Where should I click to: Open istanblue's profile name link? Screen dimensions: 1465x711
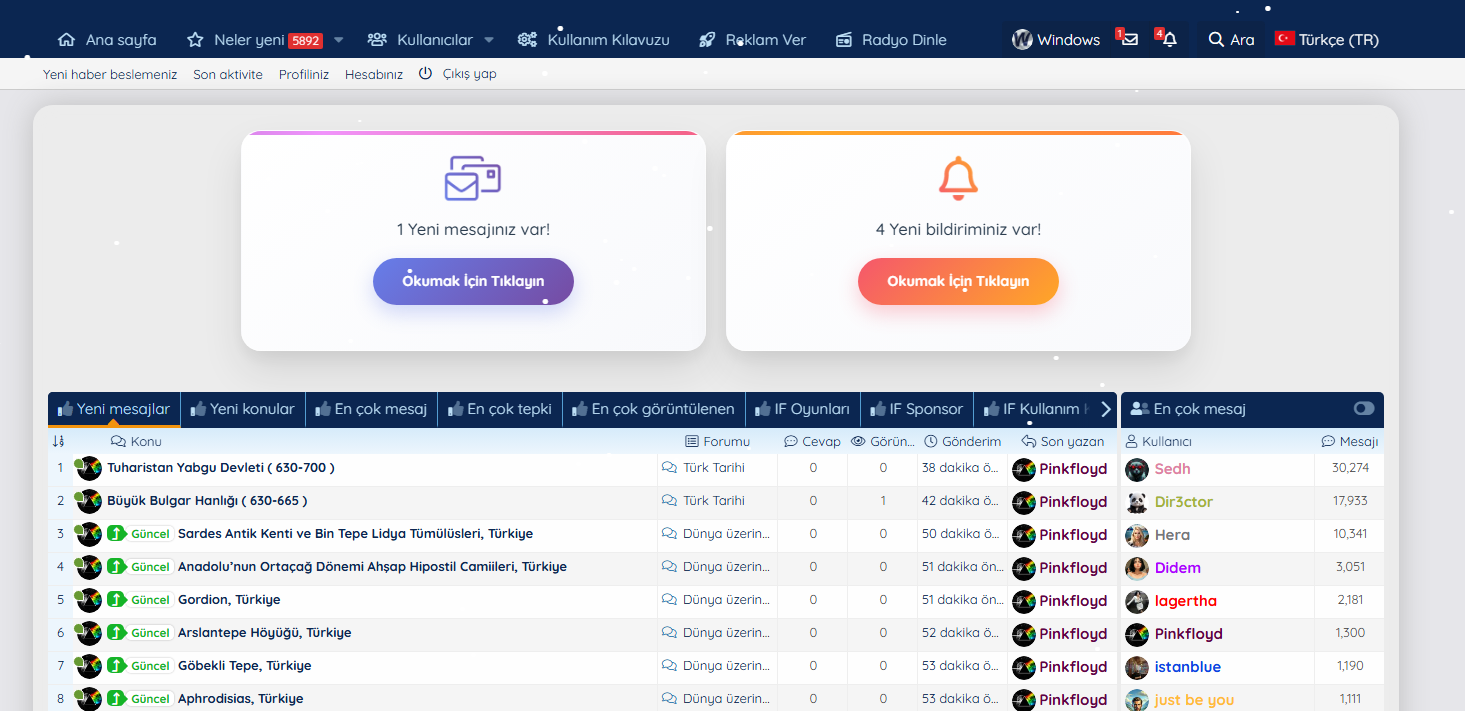pos(1188,667)
